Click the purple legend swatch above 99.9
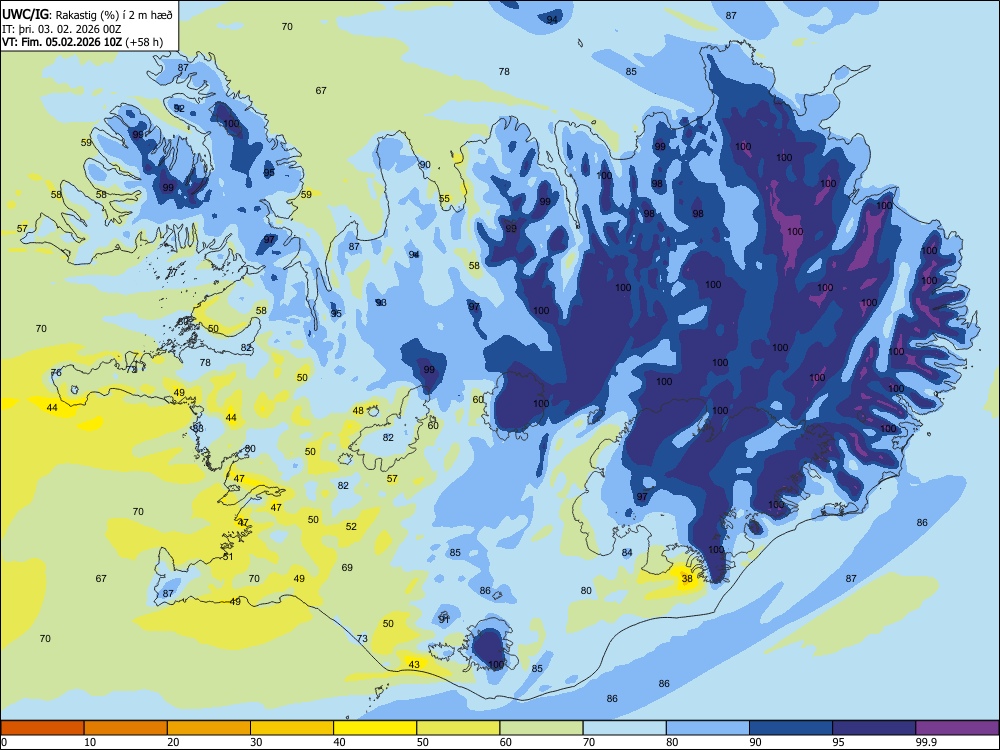Viewport: 1000px width, 750px height. [957, 728]
